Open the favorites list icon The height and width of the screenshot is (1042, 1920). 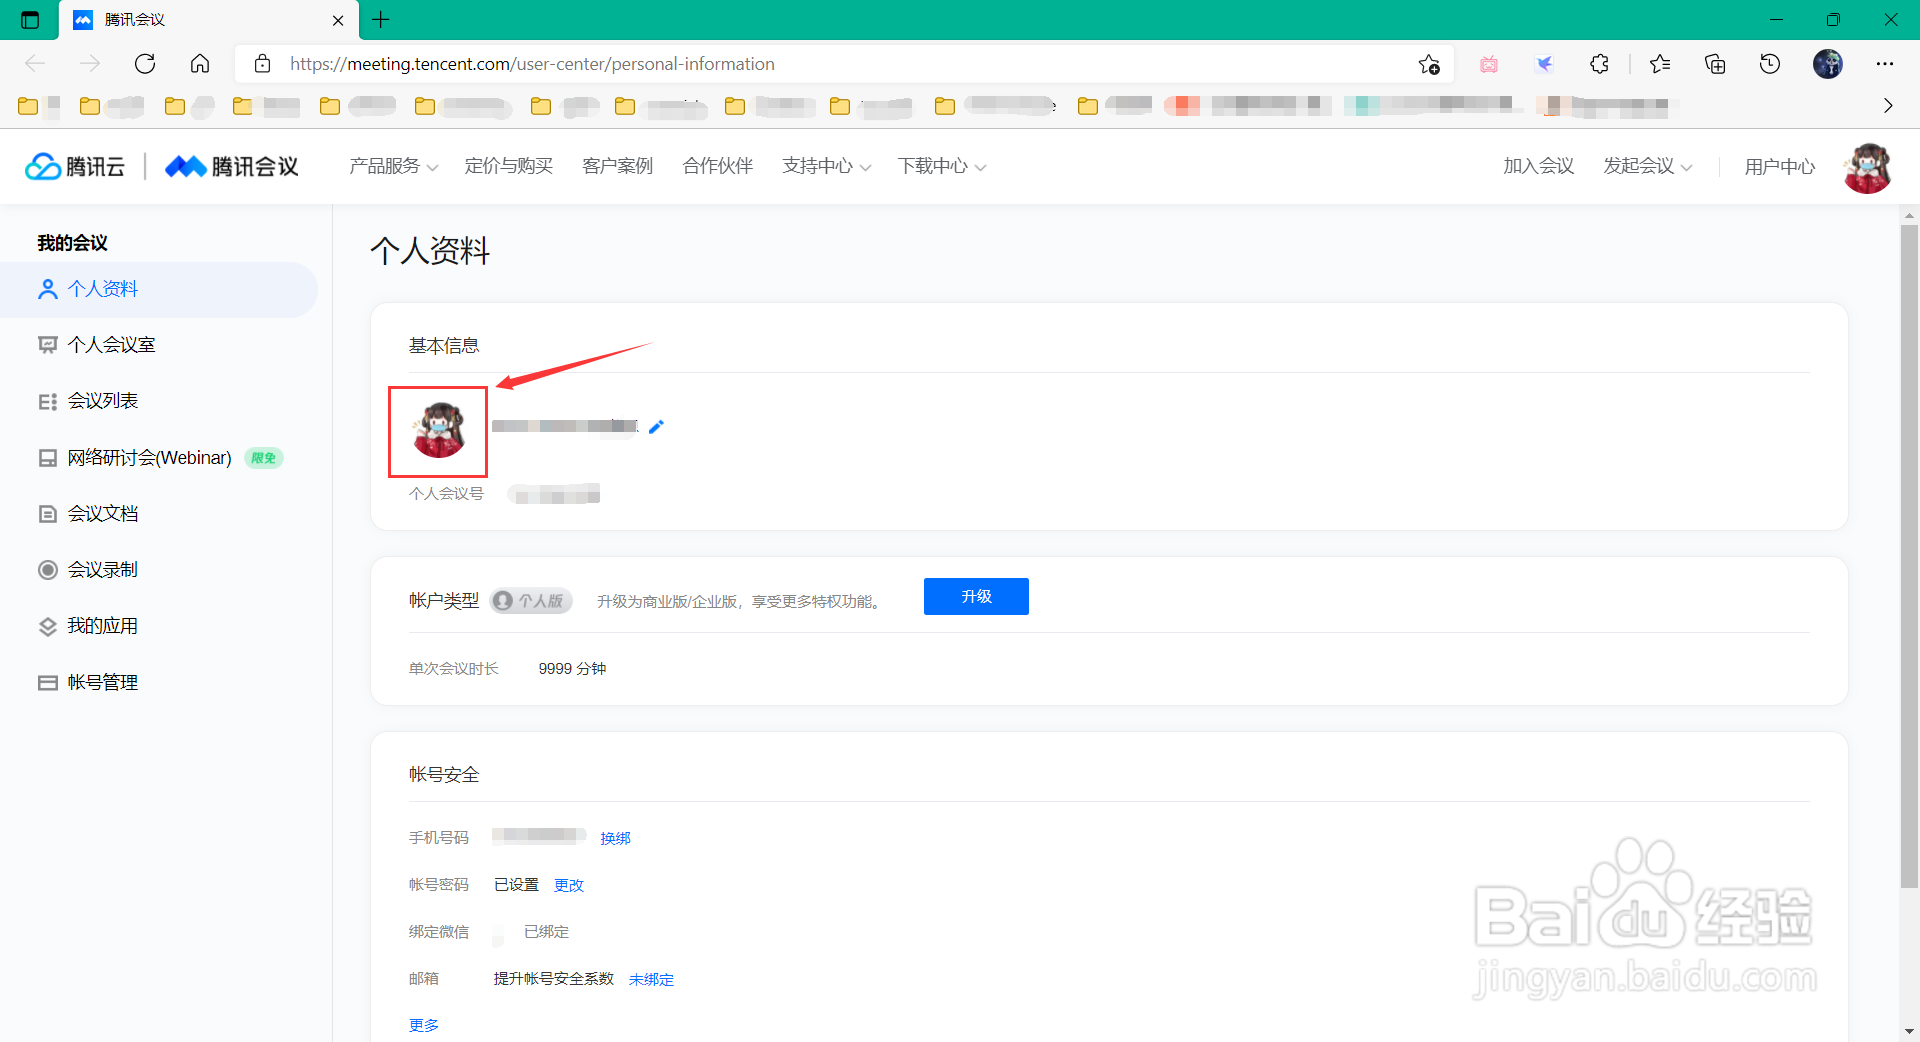click(x=1660, y=64)
